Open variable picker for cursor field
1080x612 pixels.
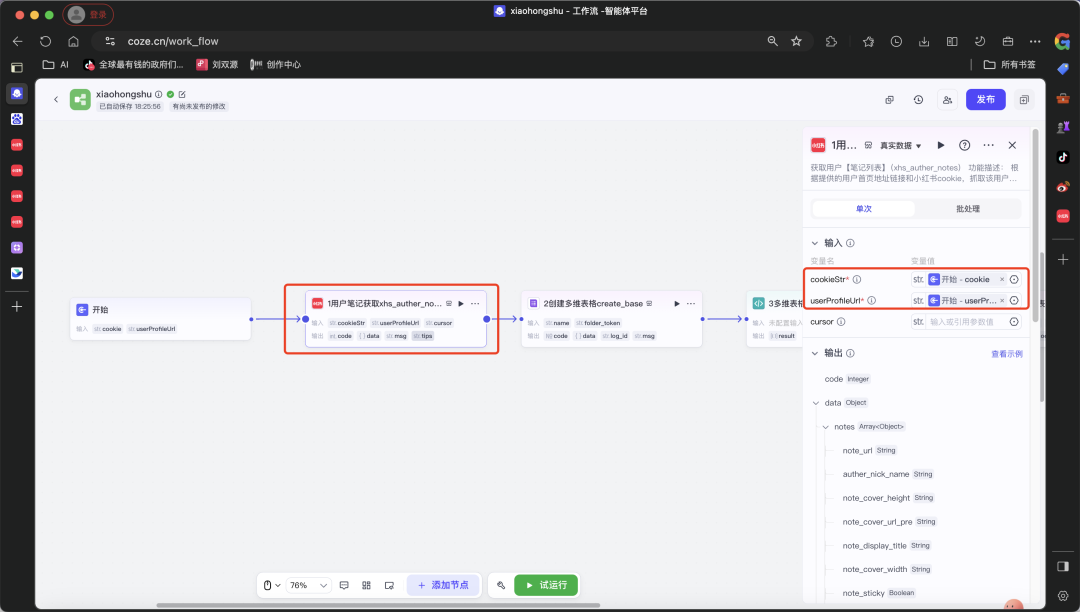coord(1014,322)
